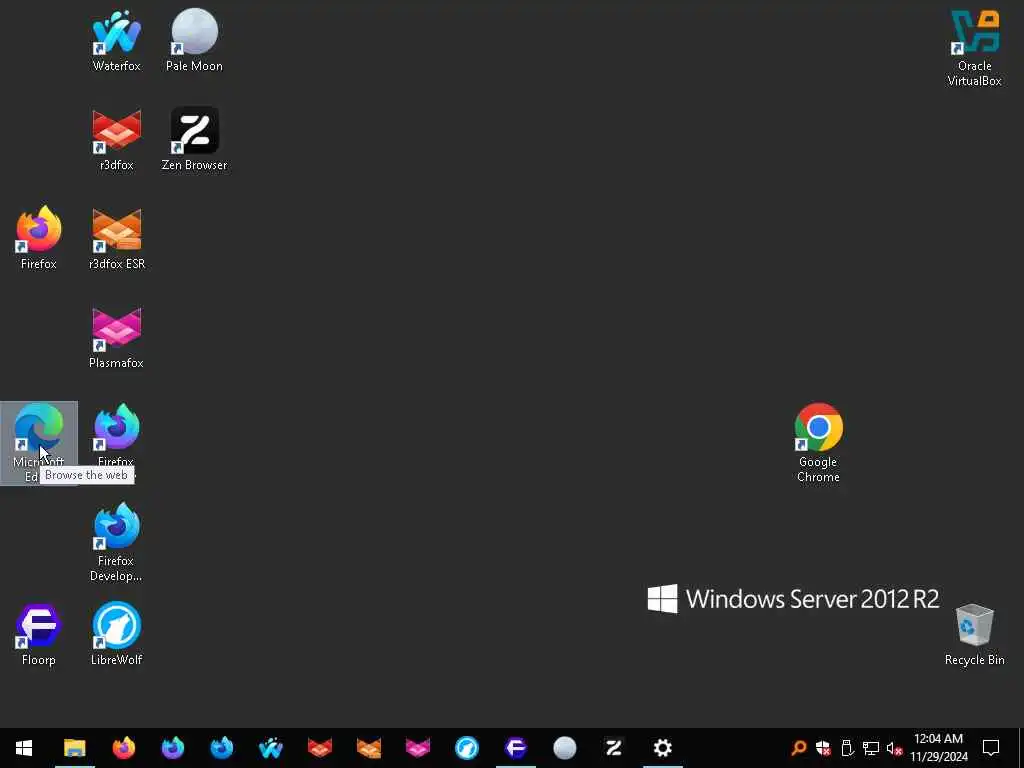Switch to Floorp on the taskbar
The width and height of the screenshot is (1024, 768).
click(515, 748)
